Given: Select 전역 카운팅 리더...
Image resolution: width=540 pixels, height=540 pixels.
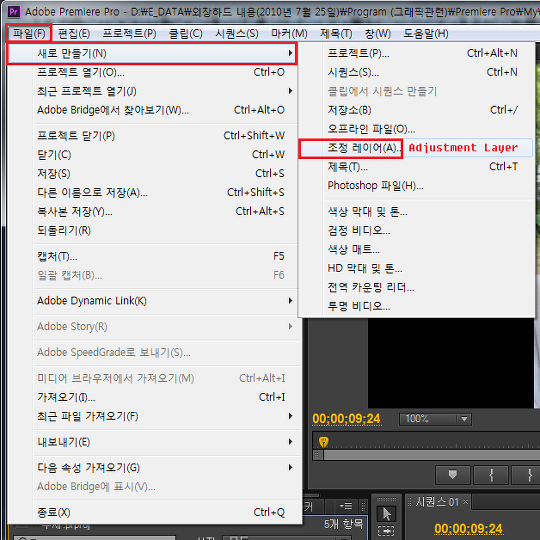Looking at the screenshot, I should (x=416, y=287).
